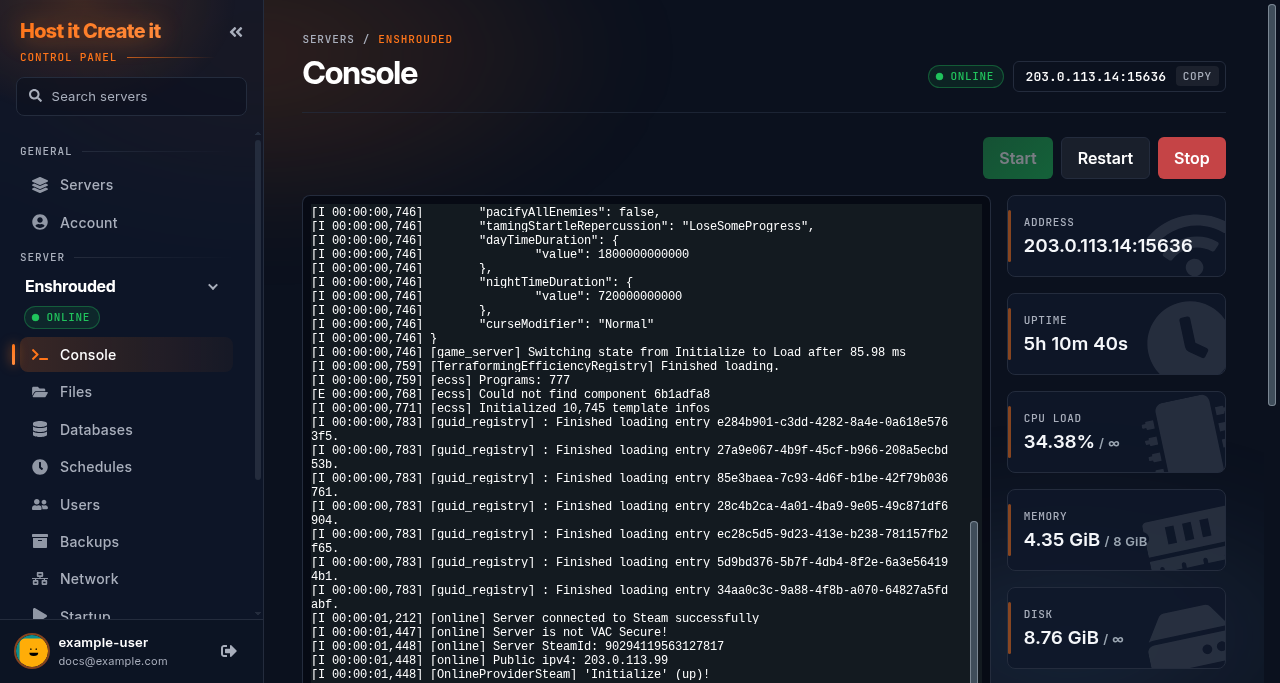
Task: Select the Console menu item
Action: 126,354
